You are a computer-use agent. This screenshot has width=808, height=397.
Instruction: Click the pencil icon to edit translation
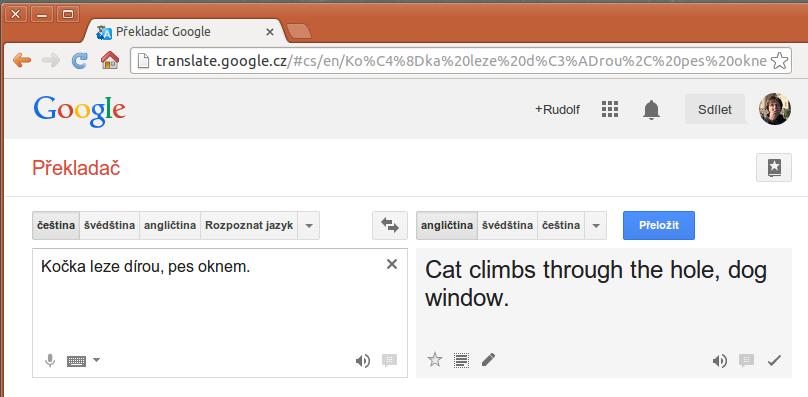pyautogui.click(x=488, y=360)
